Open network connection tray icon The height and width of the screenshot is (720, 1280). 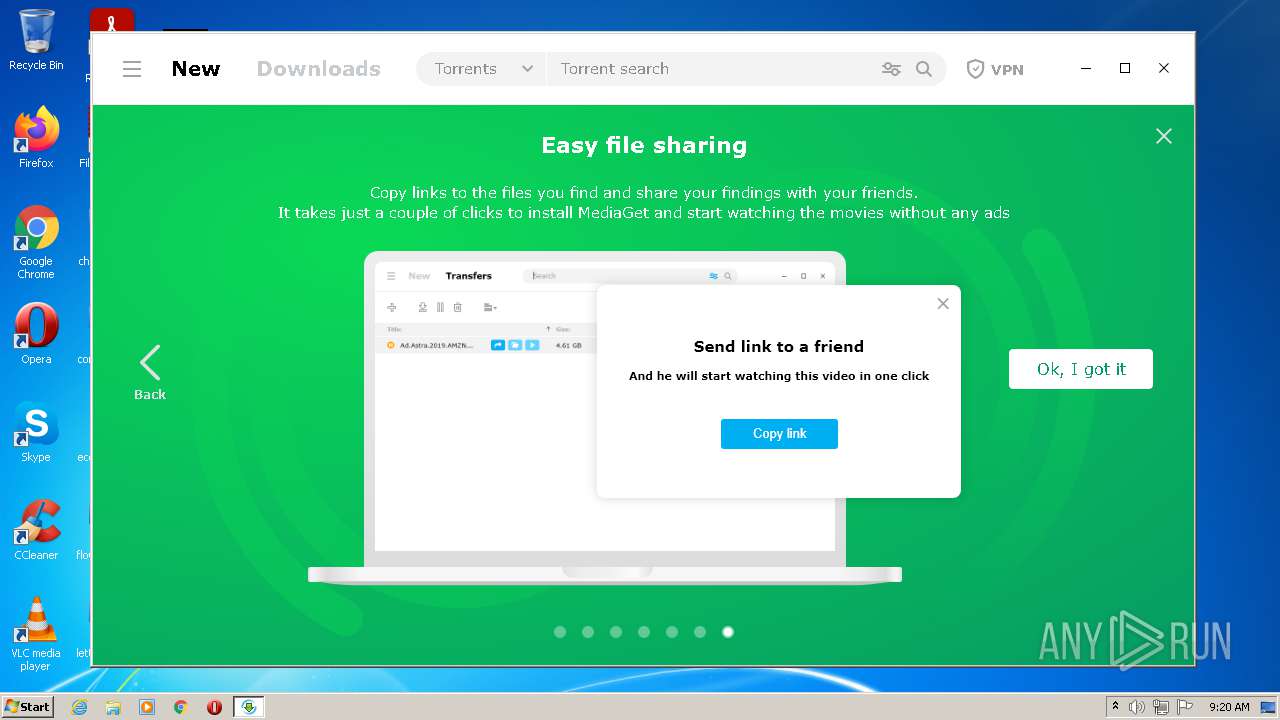pyautogui.click(x=1161, y=707)
